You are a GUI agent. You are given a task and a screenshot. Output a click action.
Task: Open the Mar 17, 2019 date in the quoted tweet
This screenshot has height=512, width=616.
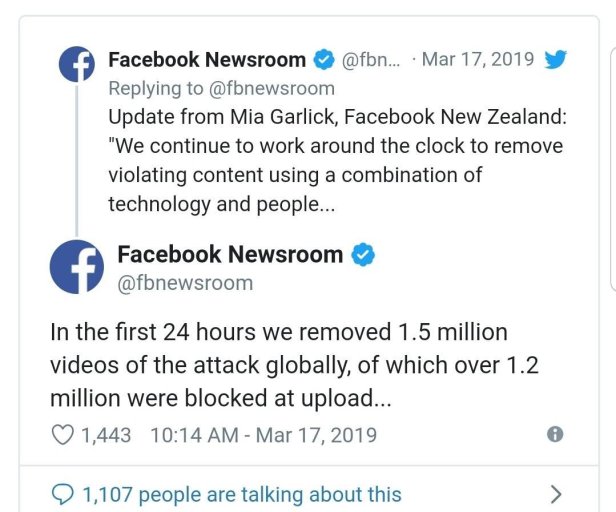478,60
